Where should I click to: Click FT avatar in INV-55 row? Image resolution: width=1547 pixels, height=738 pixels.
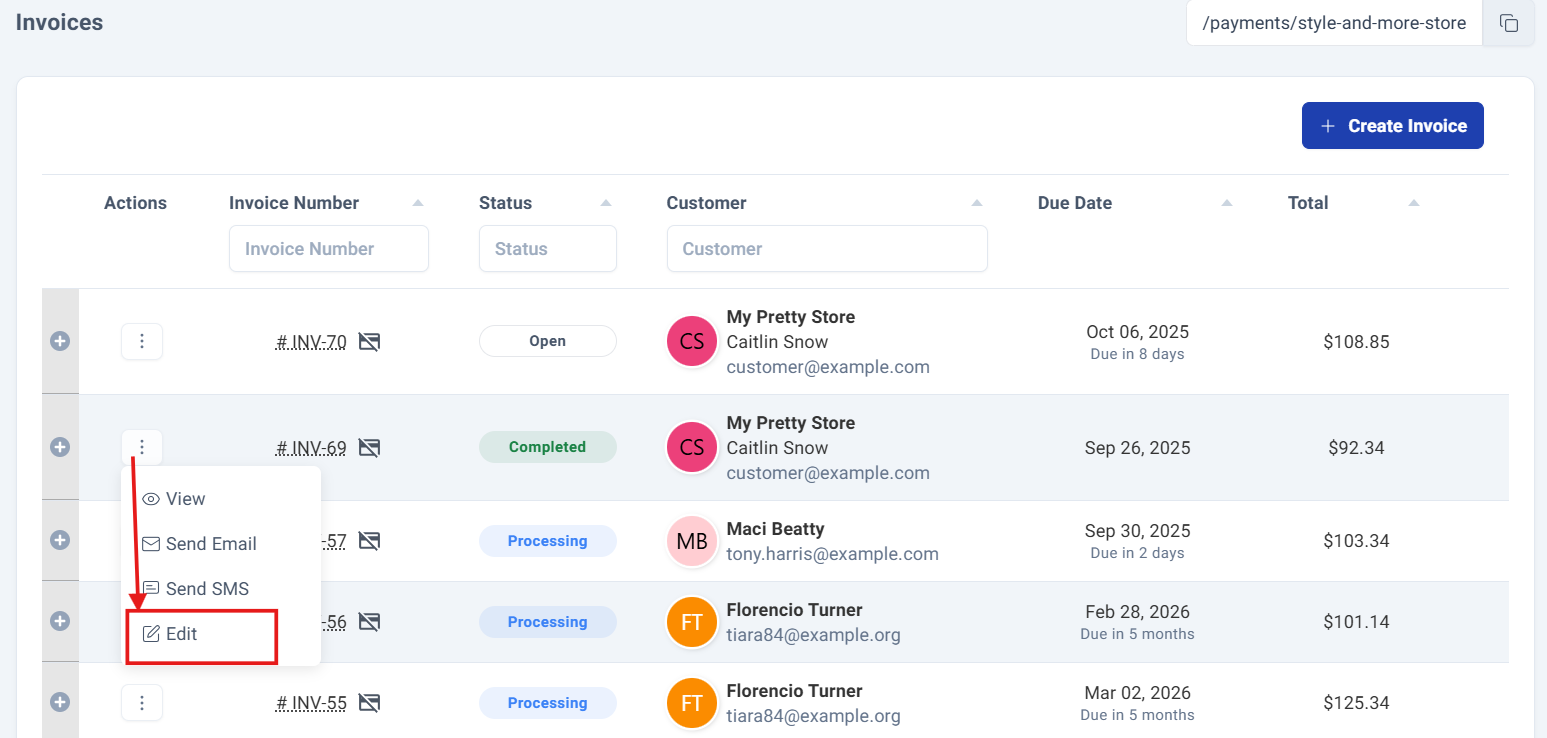tap(692, 703)
